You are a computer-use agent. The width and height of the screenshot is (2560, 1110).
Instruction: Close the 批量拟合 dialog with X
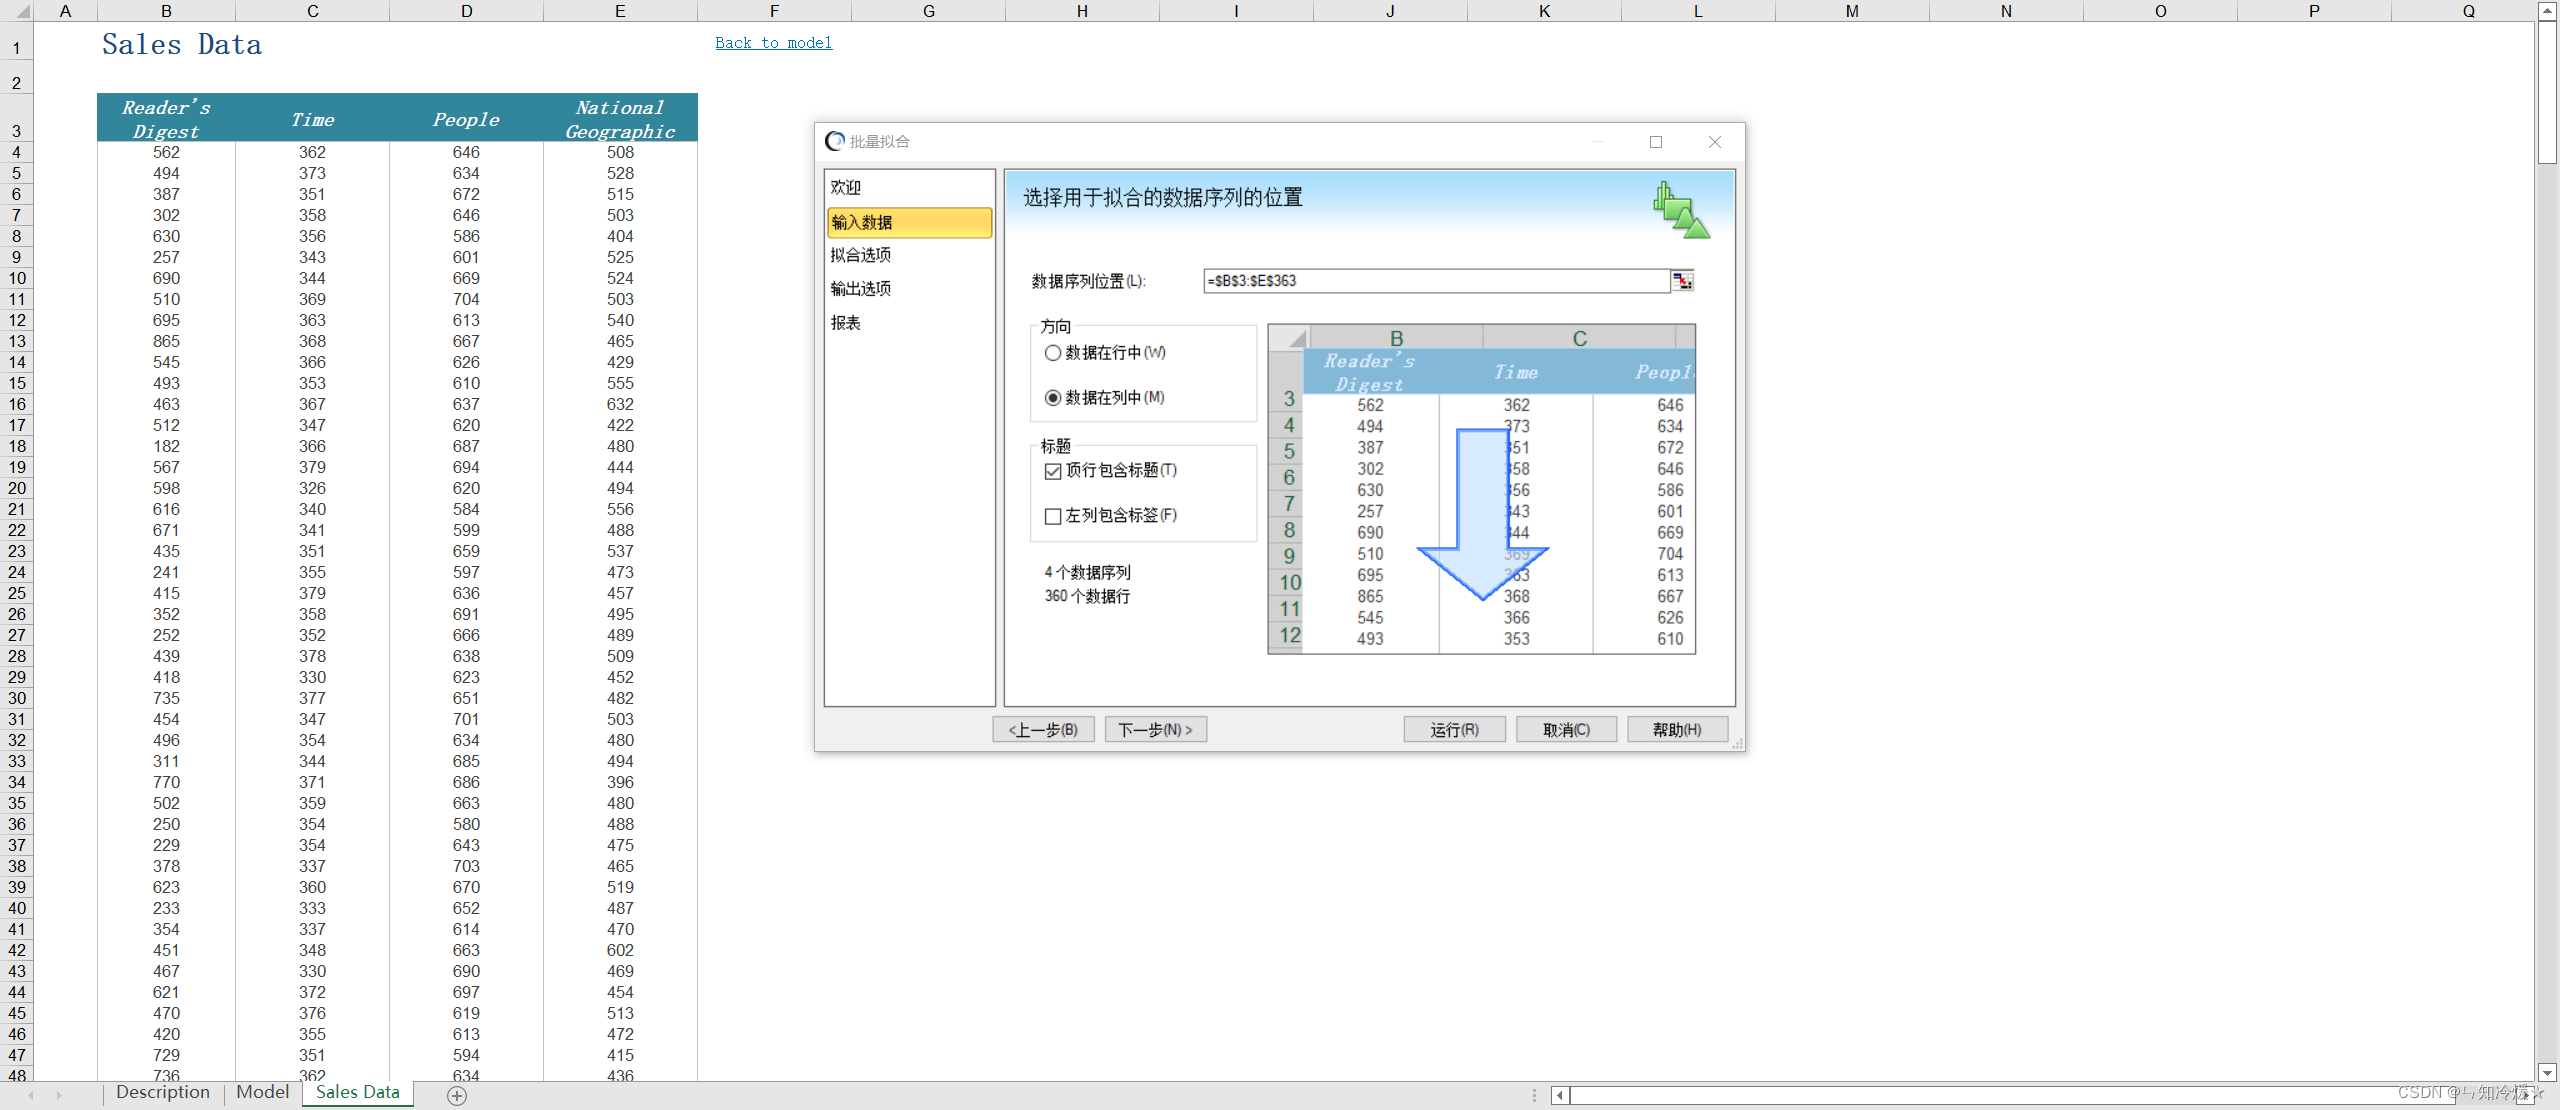pyautogui.click(x=1715, y=142)
